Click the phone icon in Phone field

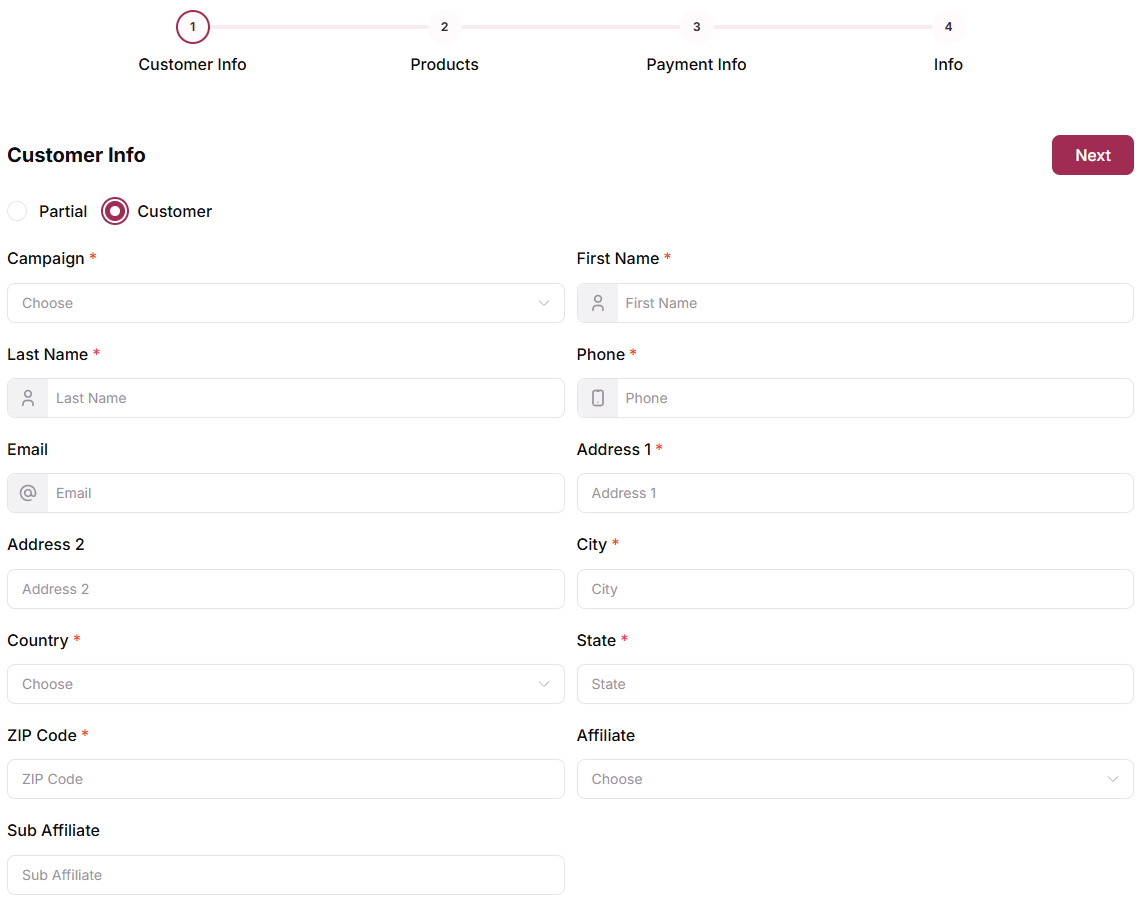tap(598, 398)
